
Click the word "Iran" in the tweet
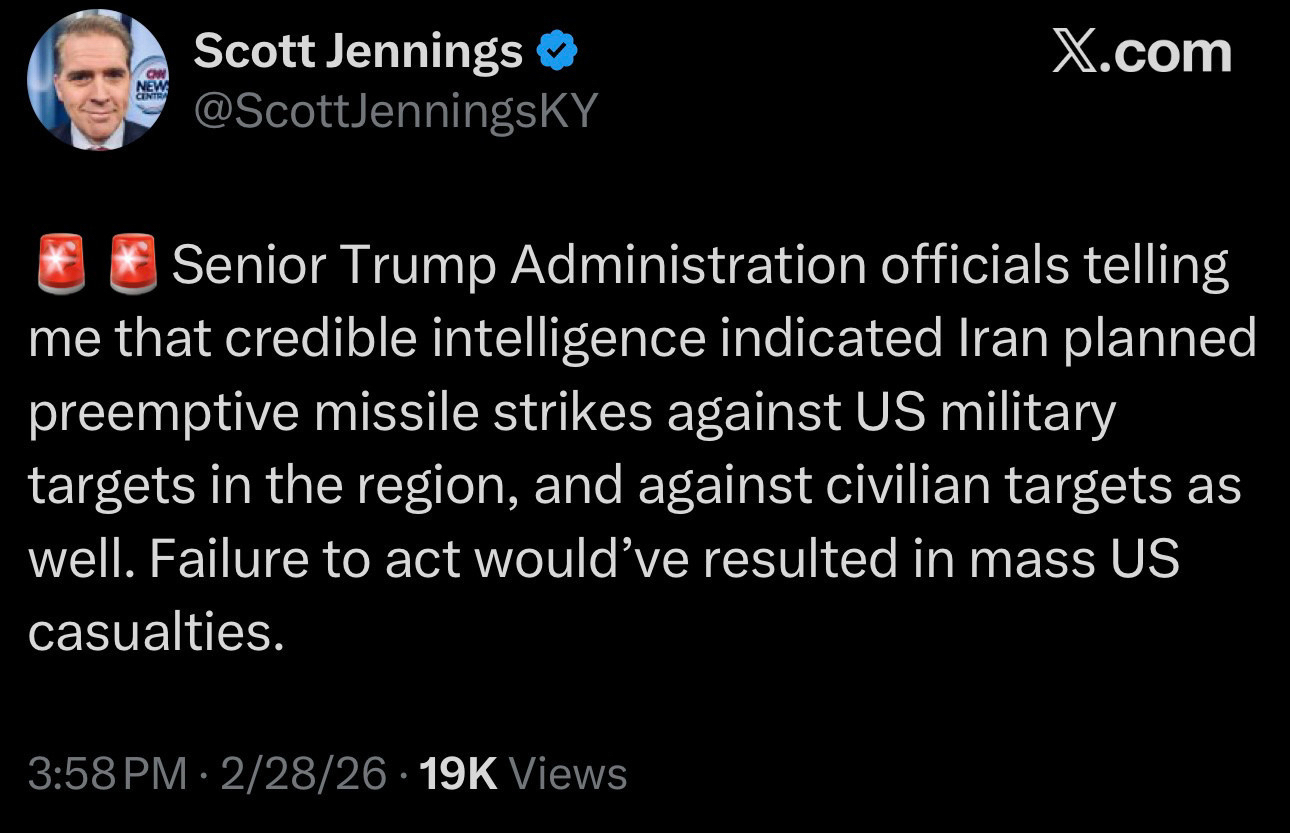pos(996,339)
